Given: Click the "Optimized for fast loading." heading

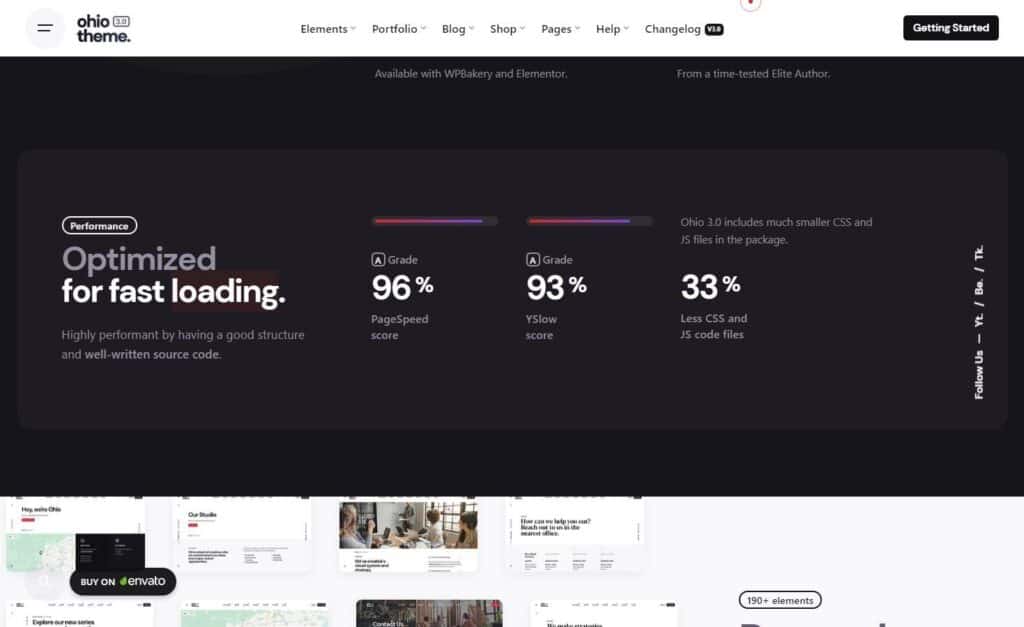Looking at the screenshot, I should click(x=174, y=276).
